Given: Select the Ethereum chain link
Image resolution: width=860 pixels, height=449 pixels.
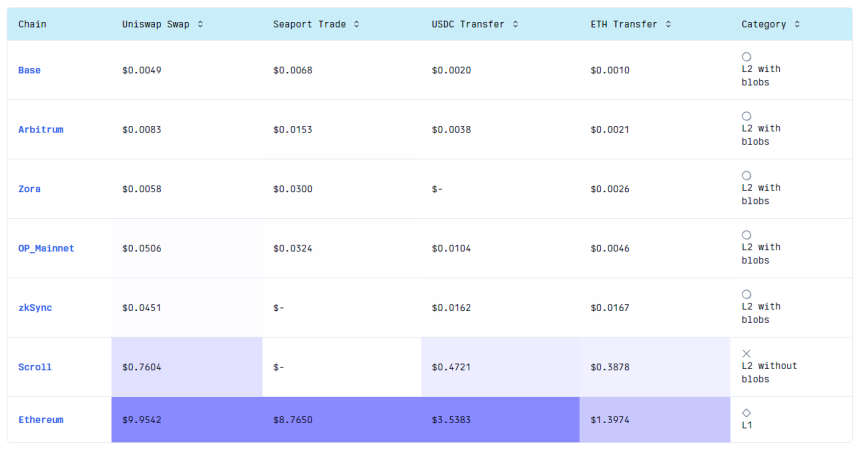Looking at the screenshot, I should click(x=41, y=420).
